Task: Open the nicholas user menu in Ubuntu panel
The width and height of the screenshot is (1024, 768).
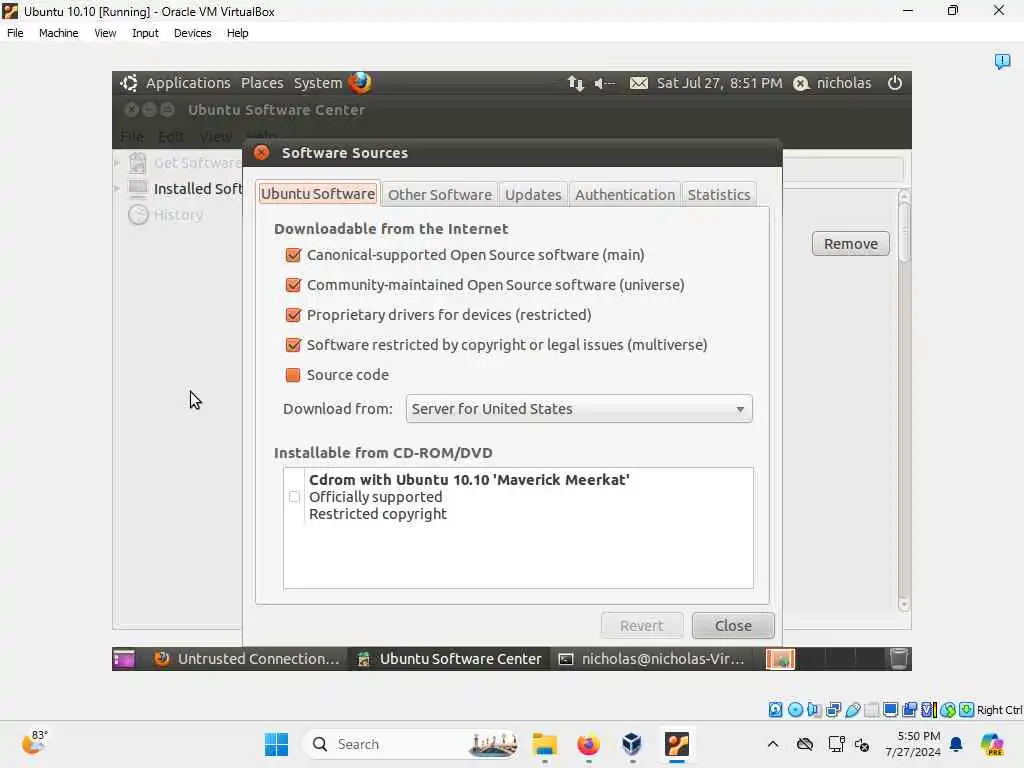Action: coord(832,83)
